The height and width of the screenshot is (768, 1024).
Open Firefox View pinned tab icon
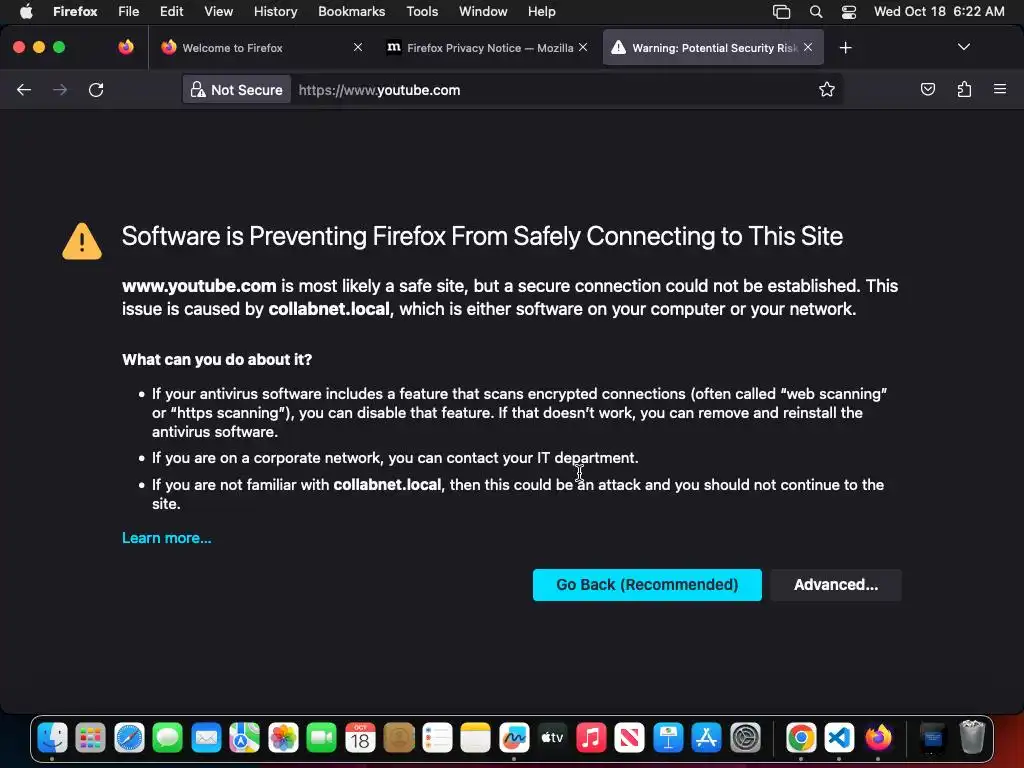[x=126, y=47]
